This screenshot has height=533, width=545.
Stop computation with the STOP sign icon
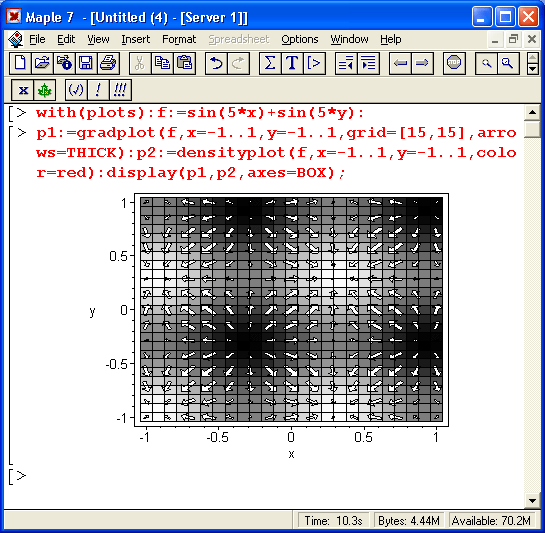click(454, 63)
